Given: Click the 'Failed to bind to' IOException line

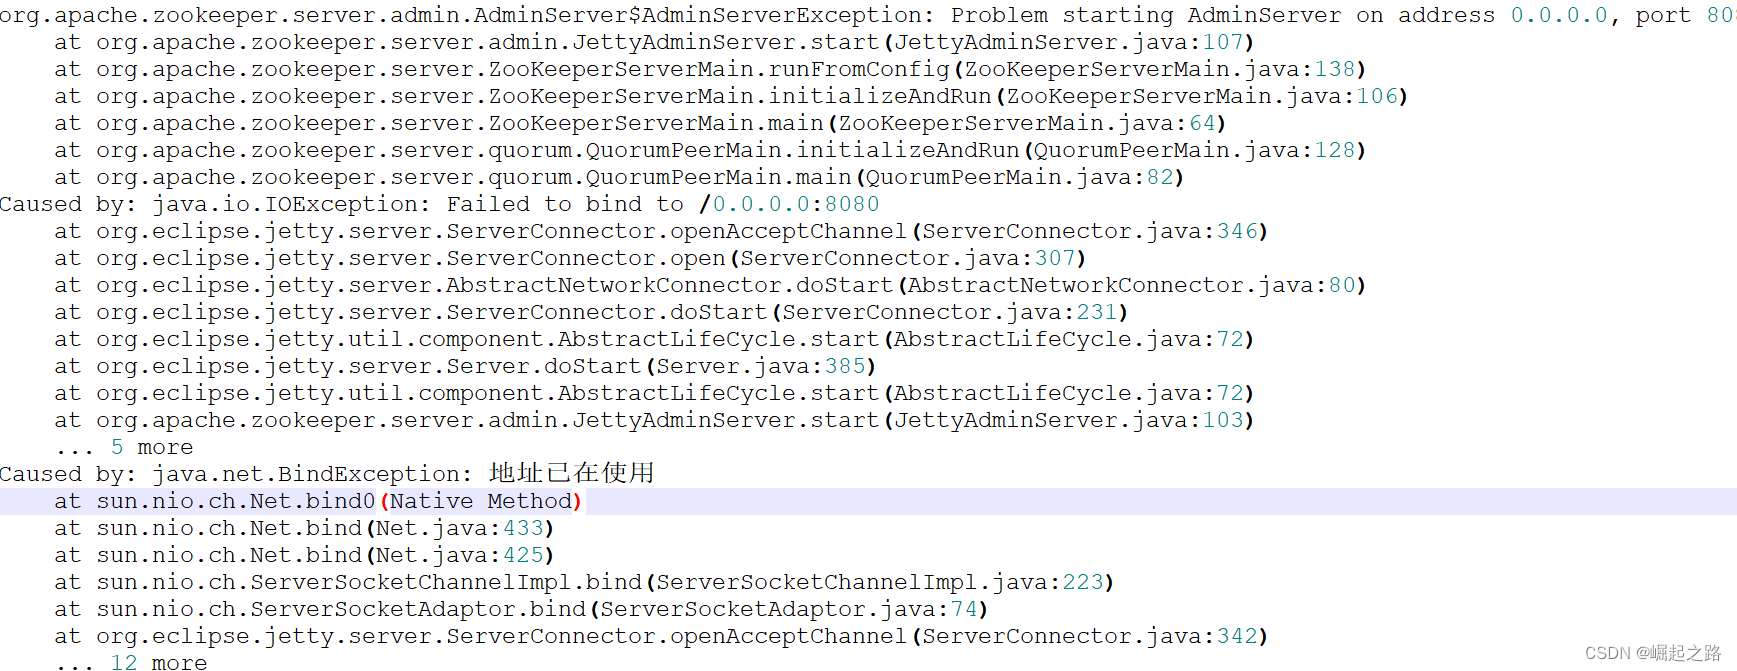Looking at the screenshot, I should pyautogui.click(x=440, y=204).
